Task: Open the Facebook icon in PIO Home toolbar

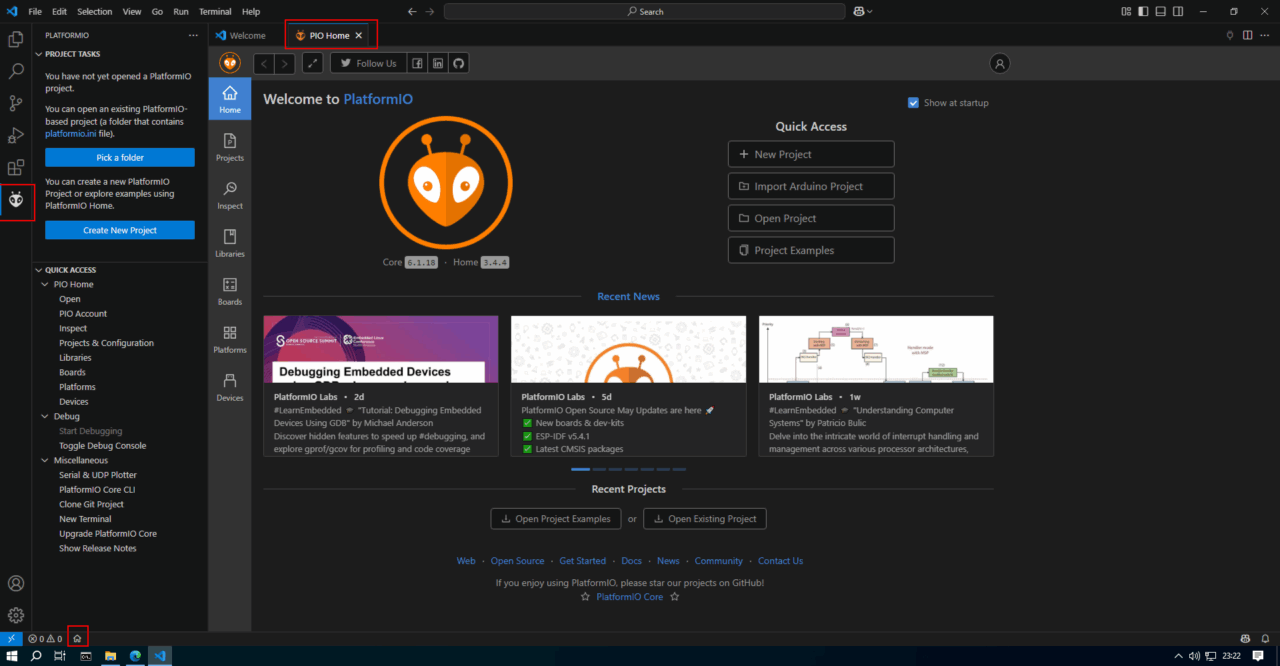Action: (417, 63)
